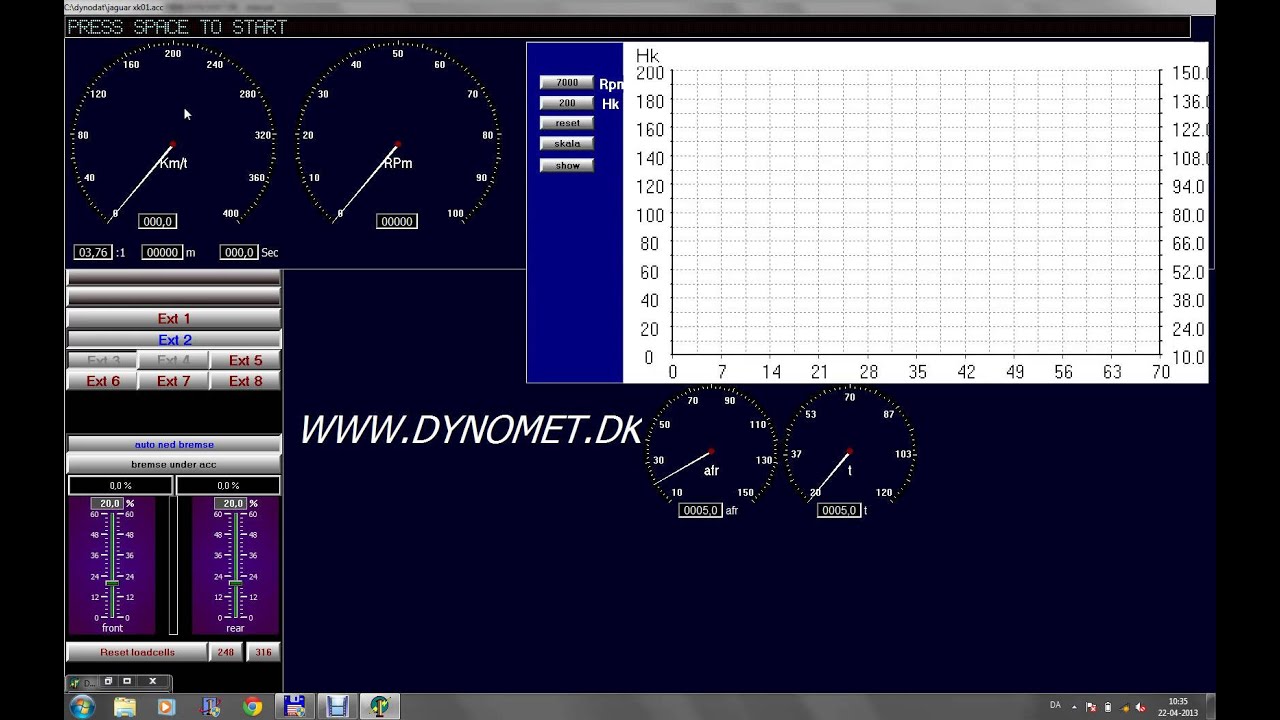Click the reset graph button
1280x720 pixels.
567,123
